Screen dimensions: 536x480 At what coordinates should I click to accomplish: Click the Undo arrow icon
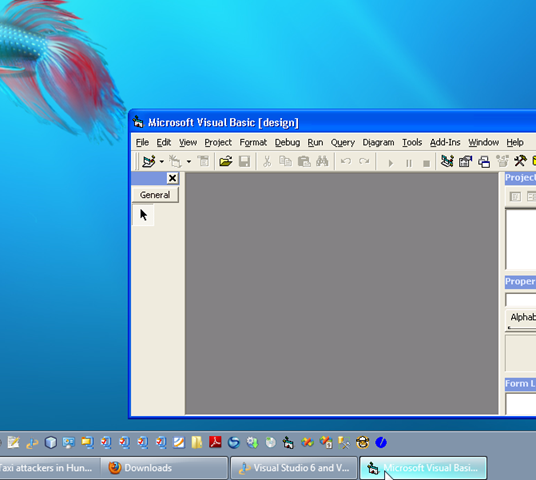coord(346,161)
